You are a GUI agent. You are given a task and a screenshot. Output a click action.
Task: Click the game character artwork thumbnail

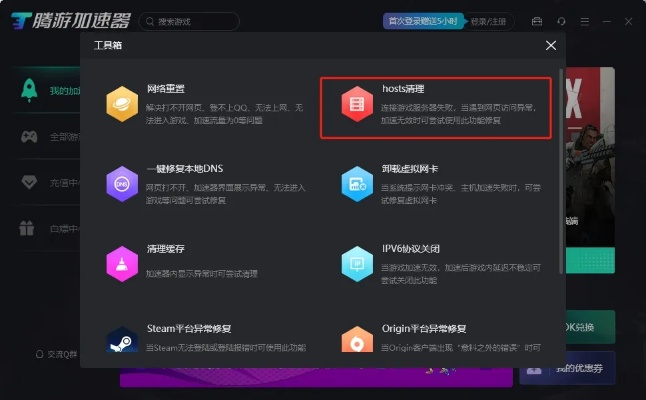coord(590,157)
